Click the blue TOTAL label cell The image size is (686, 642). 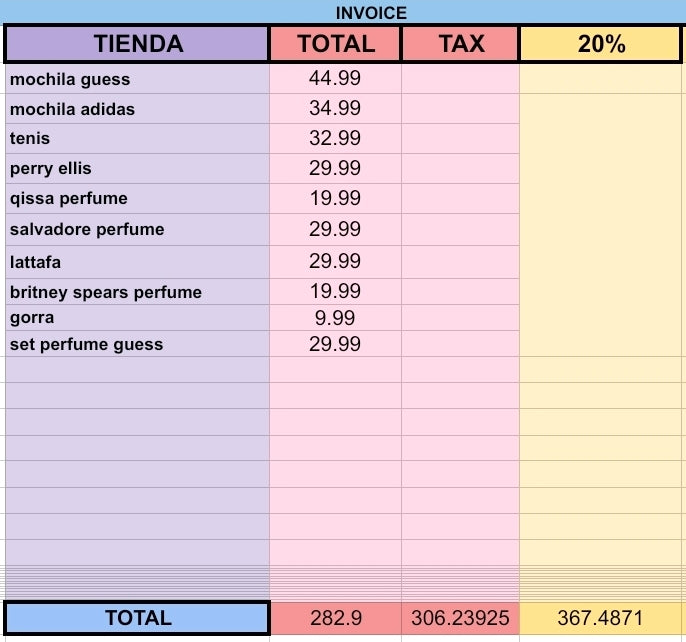pyautogui.click(x=137, y=618)
